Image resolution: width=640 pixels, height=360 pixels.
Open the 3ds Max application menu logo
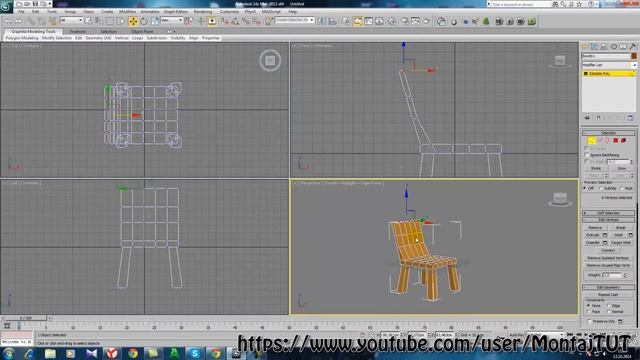click(6, 7)
